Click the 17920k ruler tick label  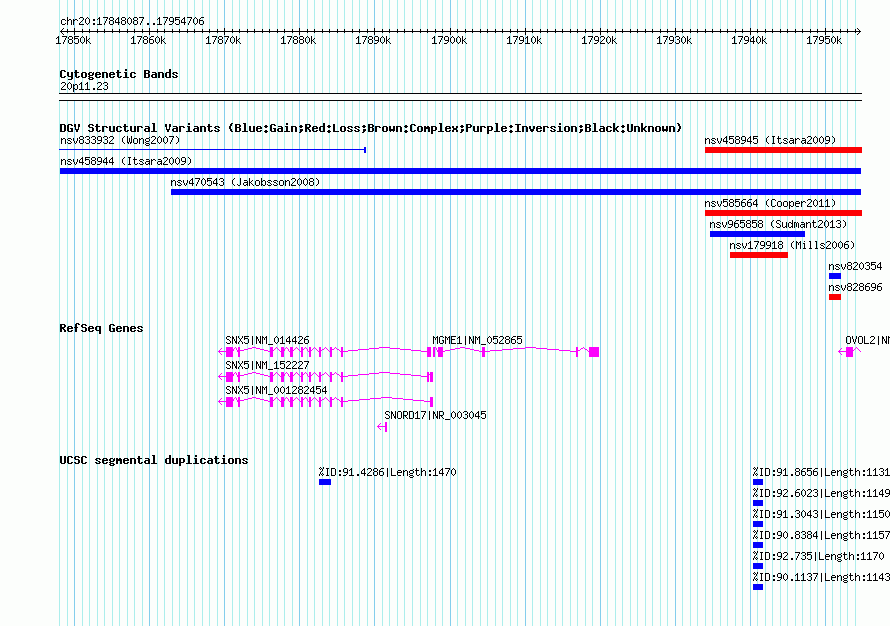click(x=599, y=40)
